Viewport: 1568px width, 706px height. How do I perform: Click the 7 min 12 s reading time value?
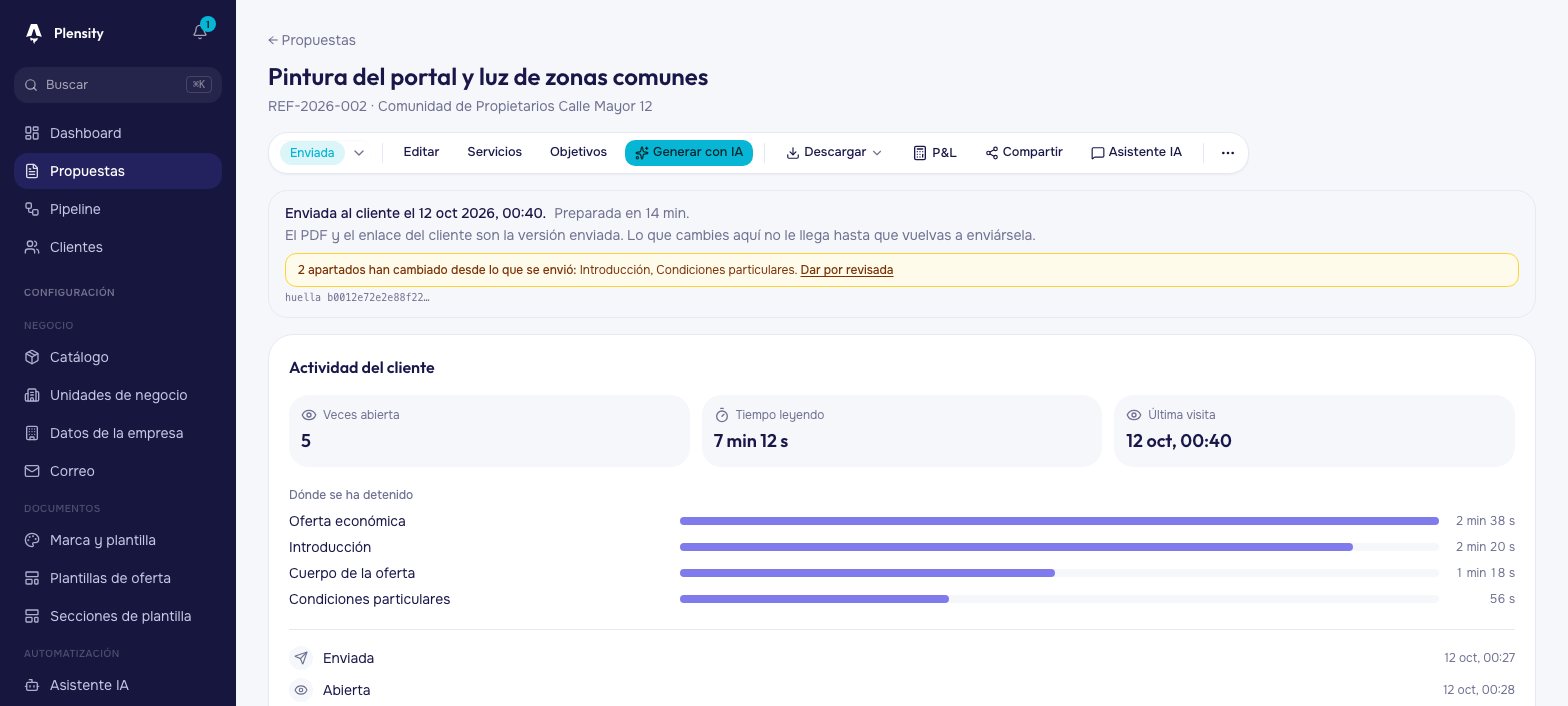tap(751, 441)
